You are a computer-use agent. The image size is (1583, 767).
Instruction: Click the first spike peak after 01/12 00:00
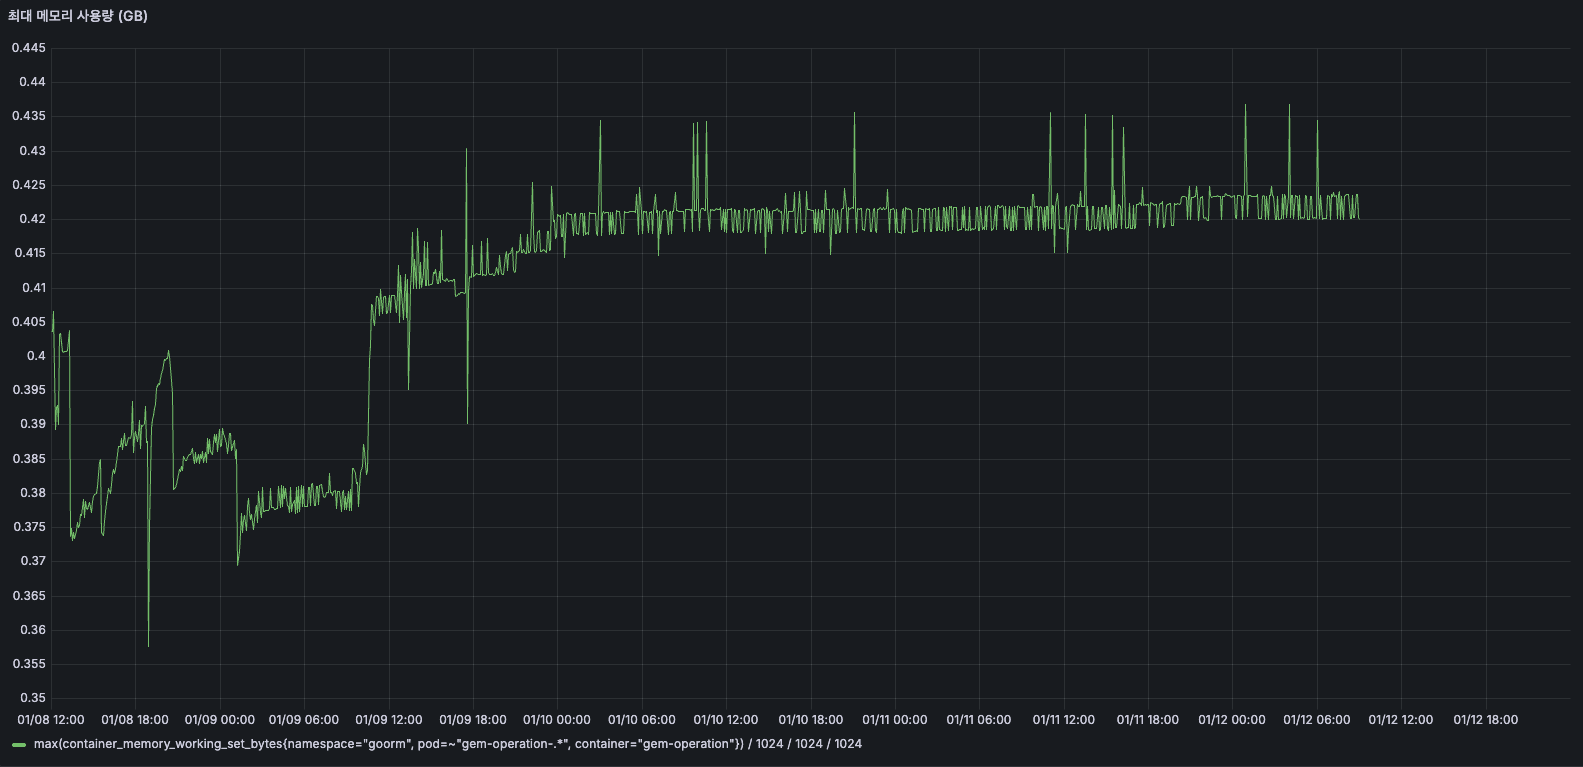click(1245, 106)
